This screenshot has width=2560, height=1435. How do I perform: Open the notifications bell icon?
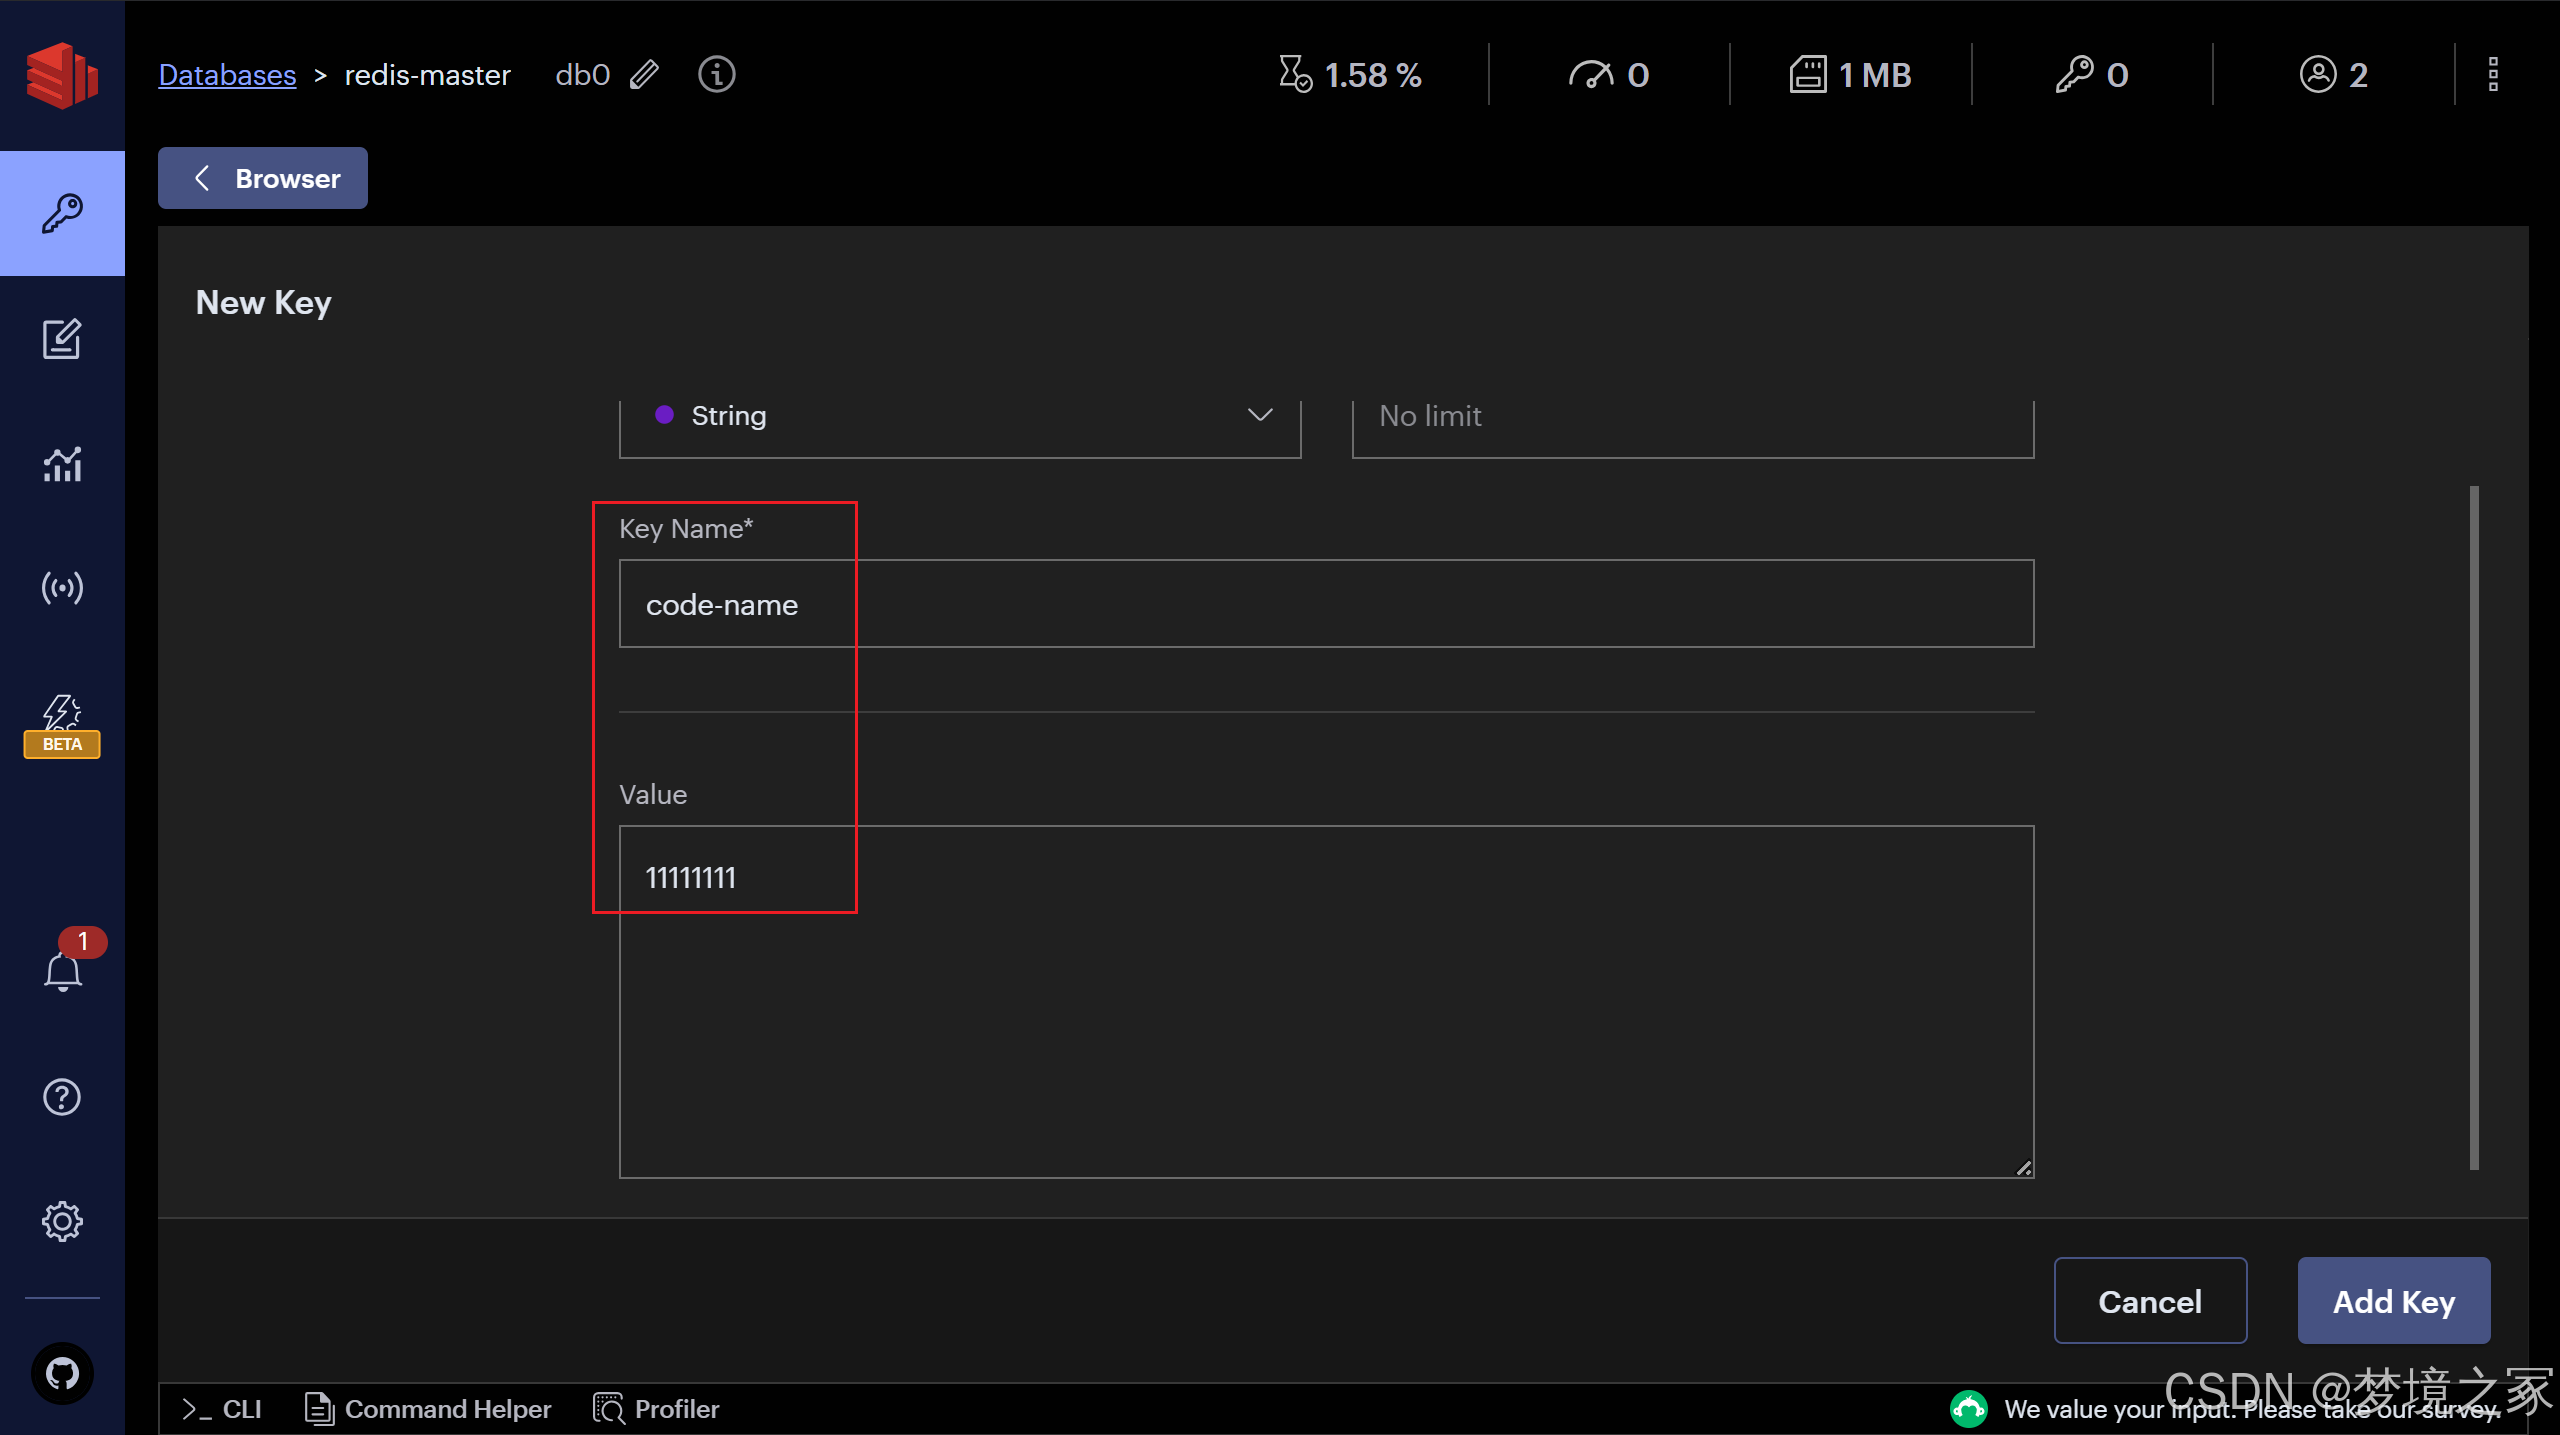click(63, 970)
